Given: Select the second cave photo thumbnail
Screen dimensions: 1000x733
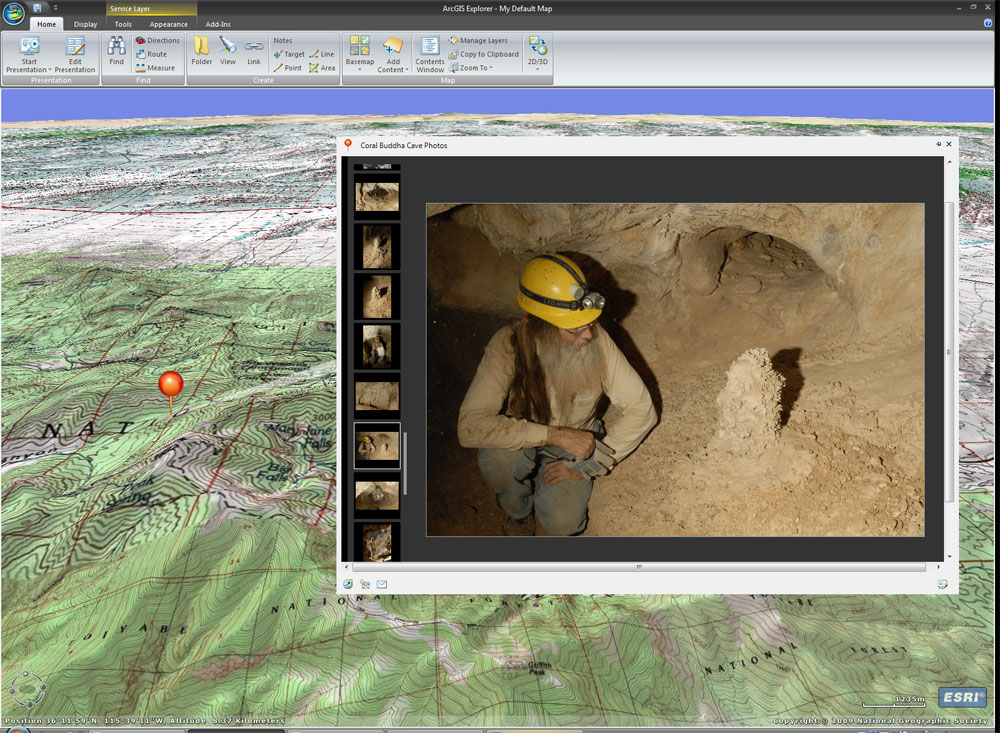Looking at the screenshot, I should 377,197.
